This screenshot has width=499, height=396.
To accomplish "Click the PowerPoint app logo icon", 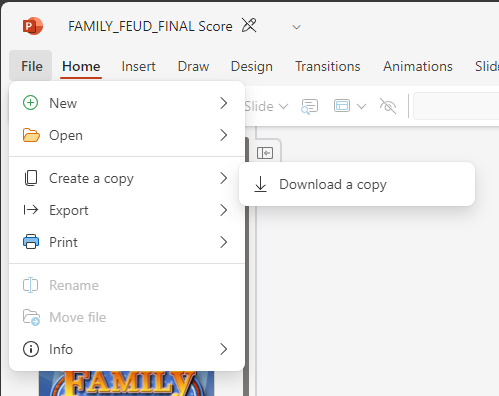I will [33, 26].
